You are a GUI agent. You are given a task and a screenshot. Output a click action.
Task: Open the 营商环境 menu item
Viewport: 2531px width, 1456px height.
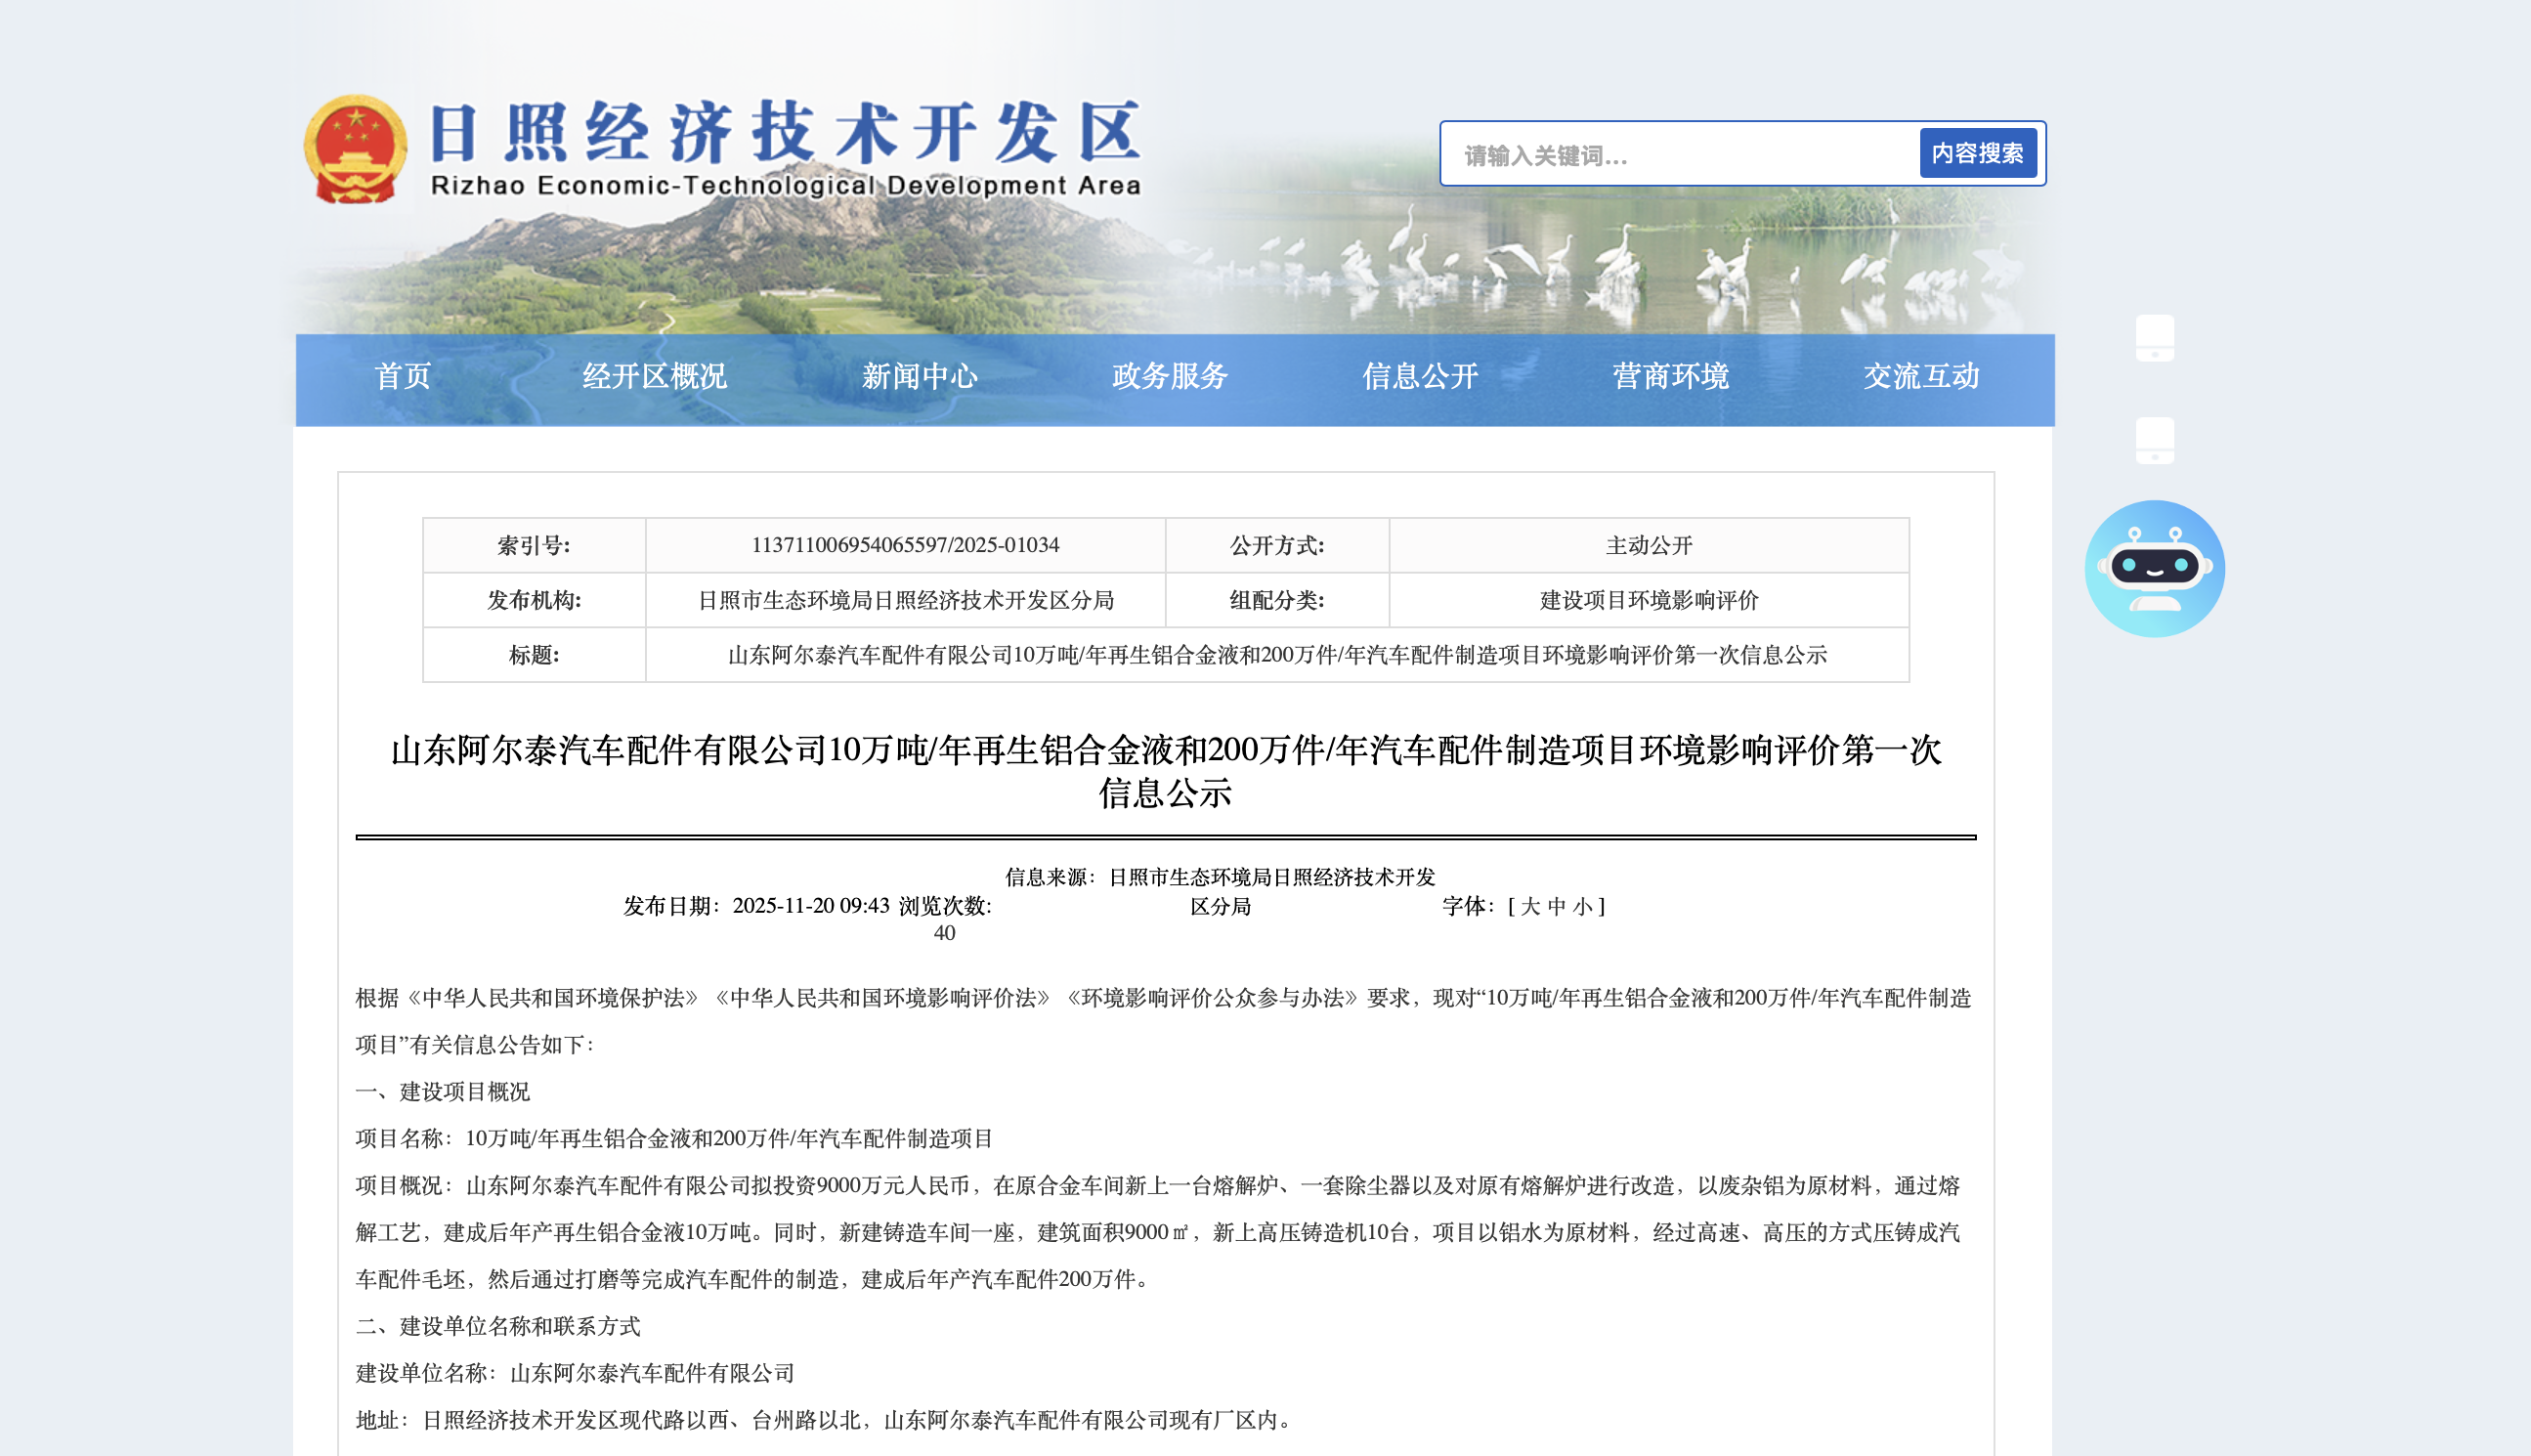tap(1670, 376)
